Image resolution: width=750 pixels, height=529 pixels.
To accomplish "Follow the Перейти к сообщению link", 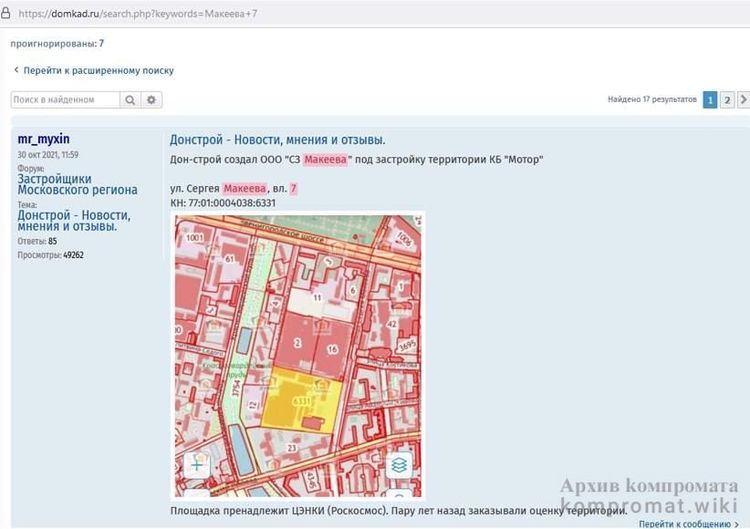I will tap(689, 524).
